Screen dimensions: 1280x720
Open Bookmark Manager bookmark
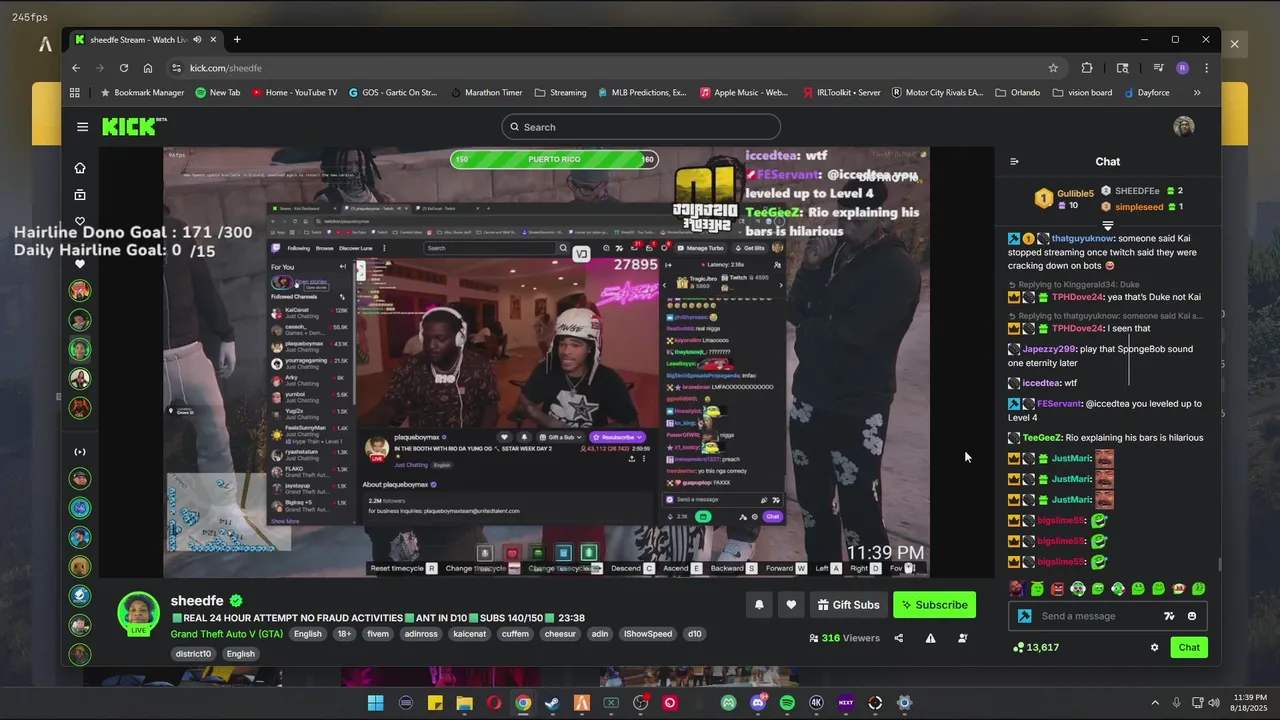pyautogui.click(x=142, y=92)
